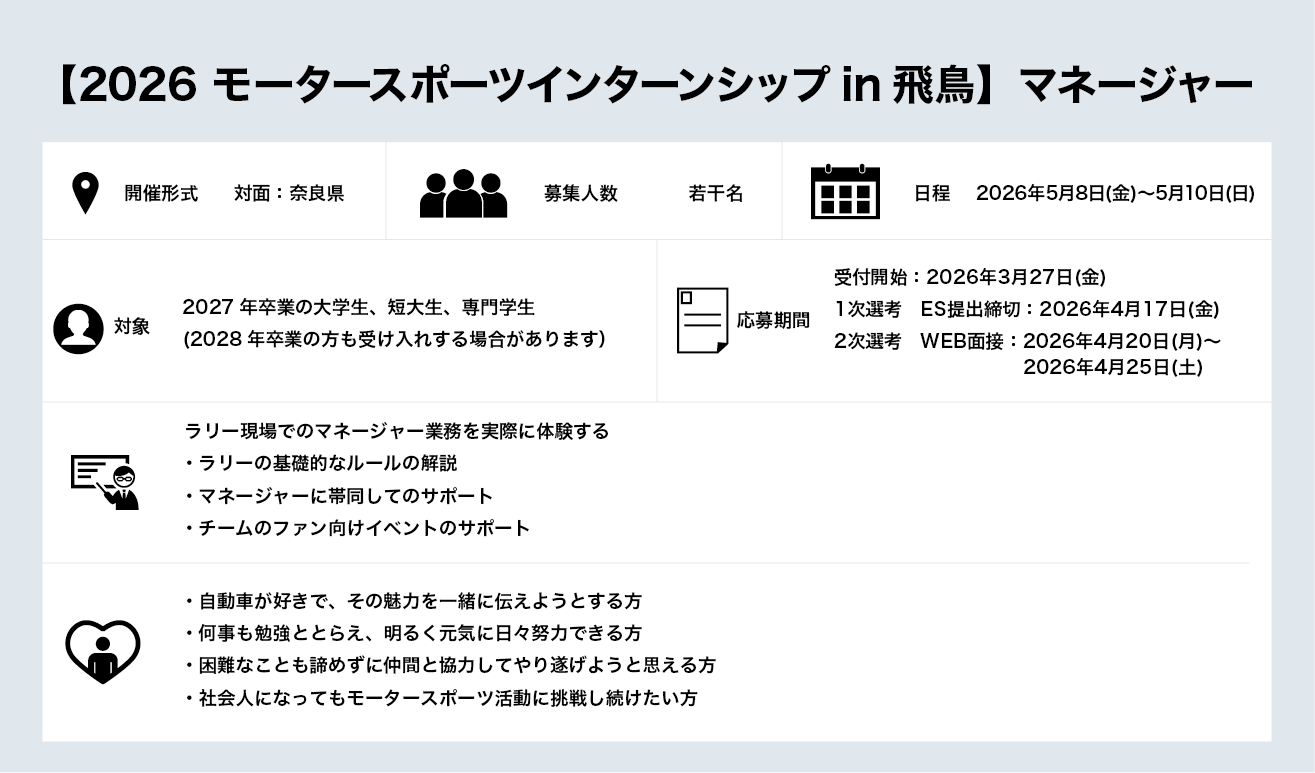This screenshot has height=773, width=1315.
Task: Click the location pin icon
Action: (86, 193)
